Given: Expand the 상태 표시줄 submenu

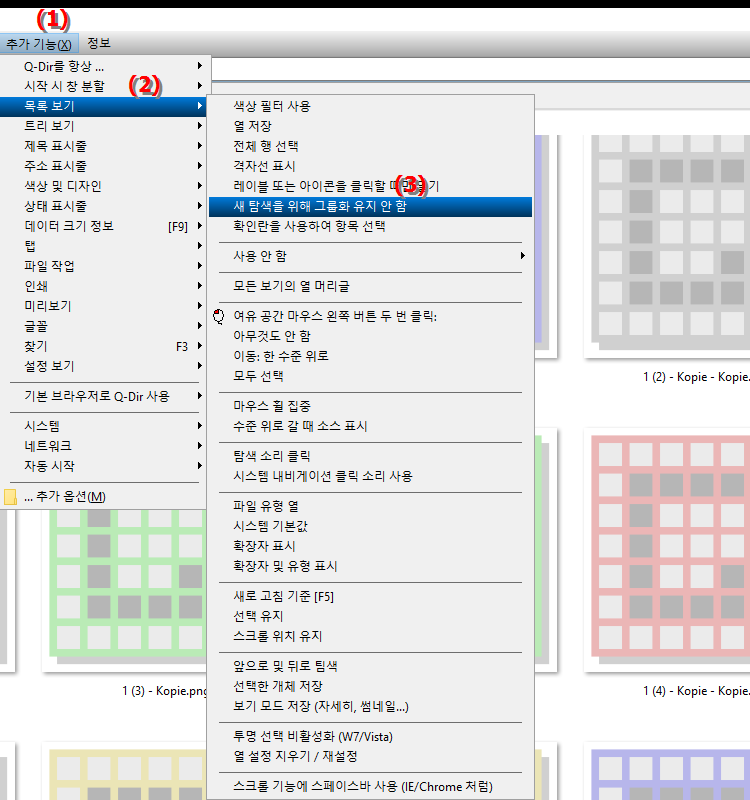Looking at the screenshot, I should [105, 206].
